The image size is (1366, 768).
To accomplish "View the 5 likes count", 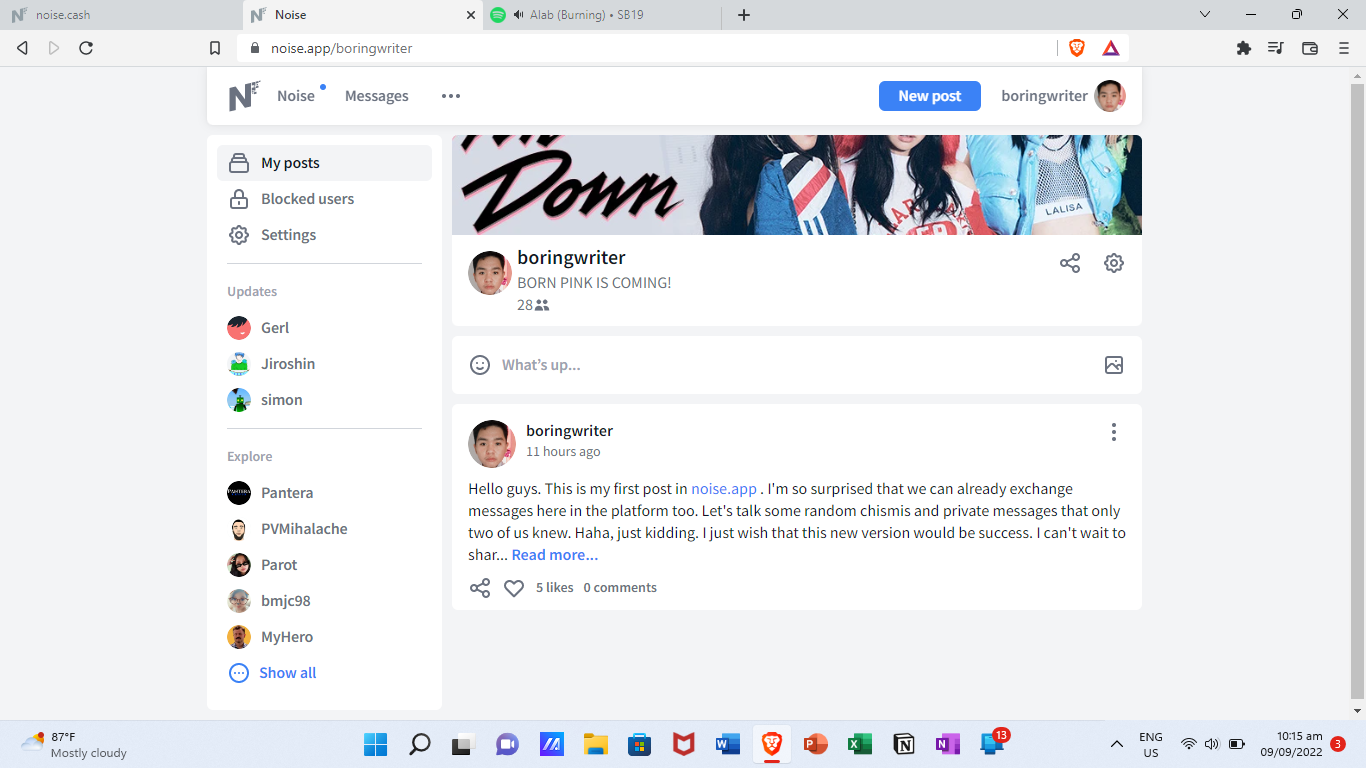I will (555, 588).
